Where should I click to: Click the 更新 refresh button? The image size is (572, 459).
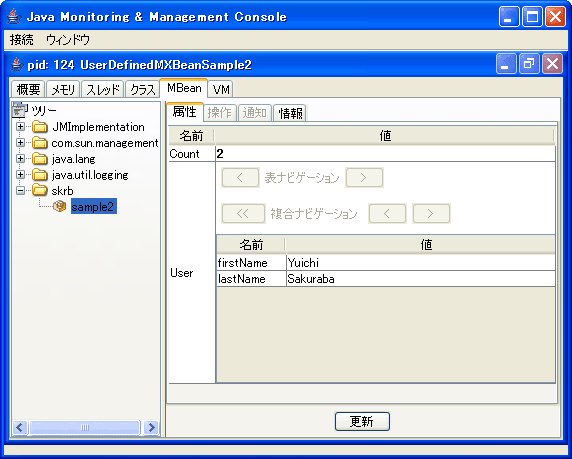click(x=362, y=421)
